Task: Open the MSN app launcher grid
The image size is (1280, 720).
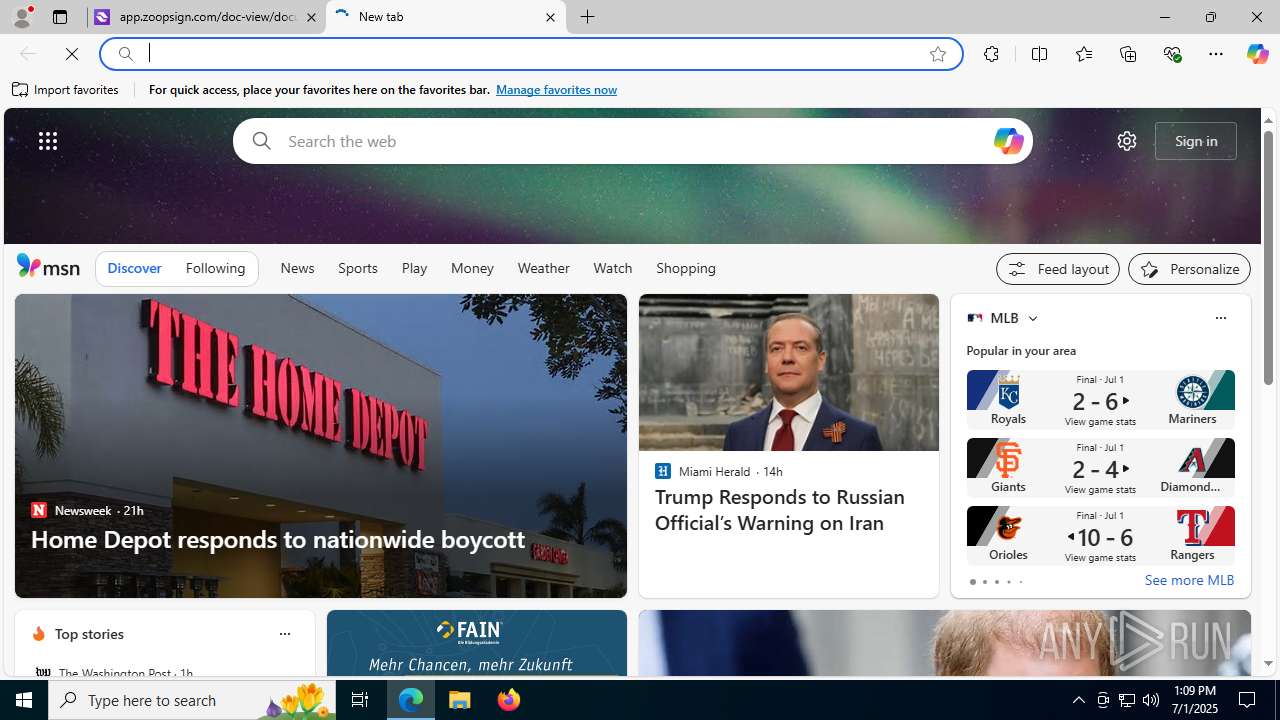Action: [48, 141]
